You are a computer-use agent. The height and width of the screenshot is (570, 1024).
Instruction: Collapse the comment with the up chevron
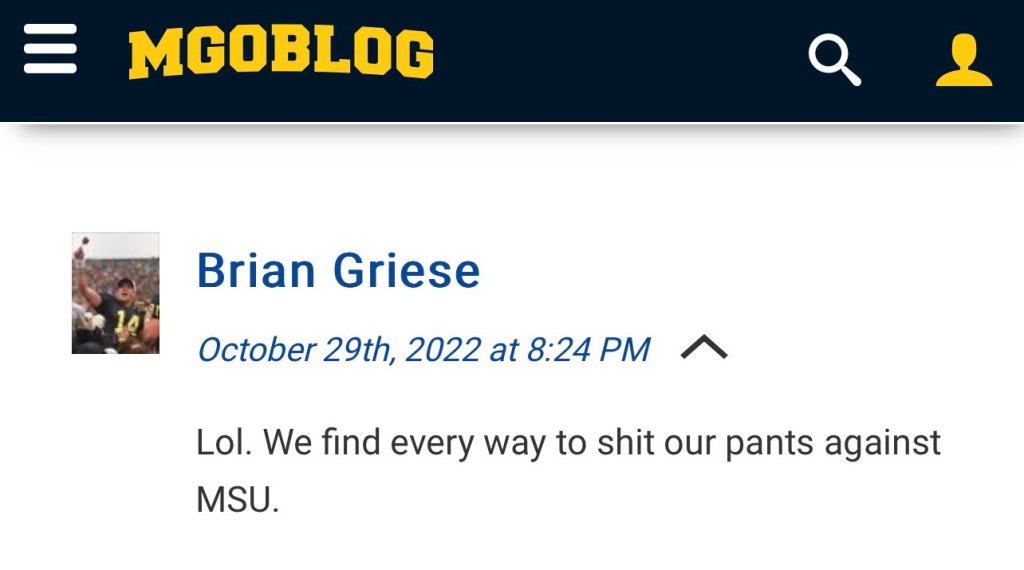tap(703, 348)
